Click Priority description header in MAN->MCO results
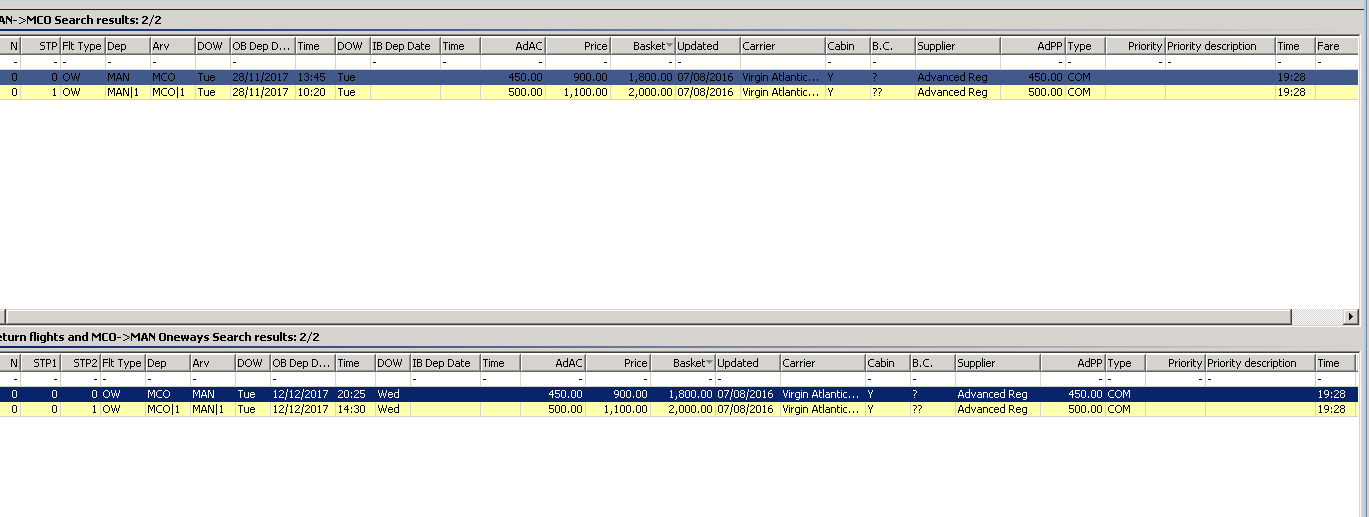 [1220, 46]
